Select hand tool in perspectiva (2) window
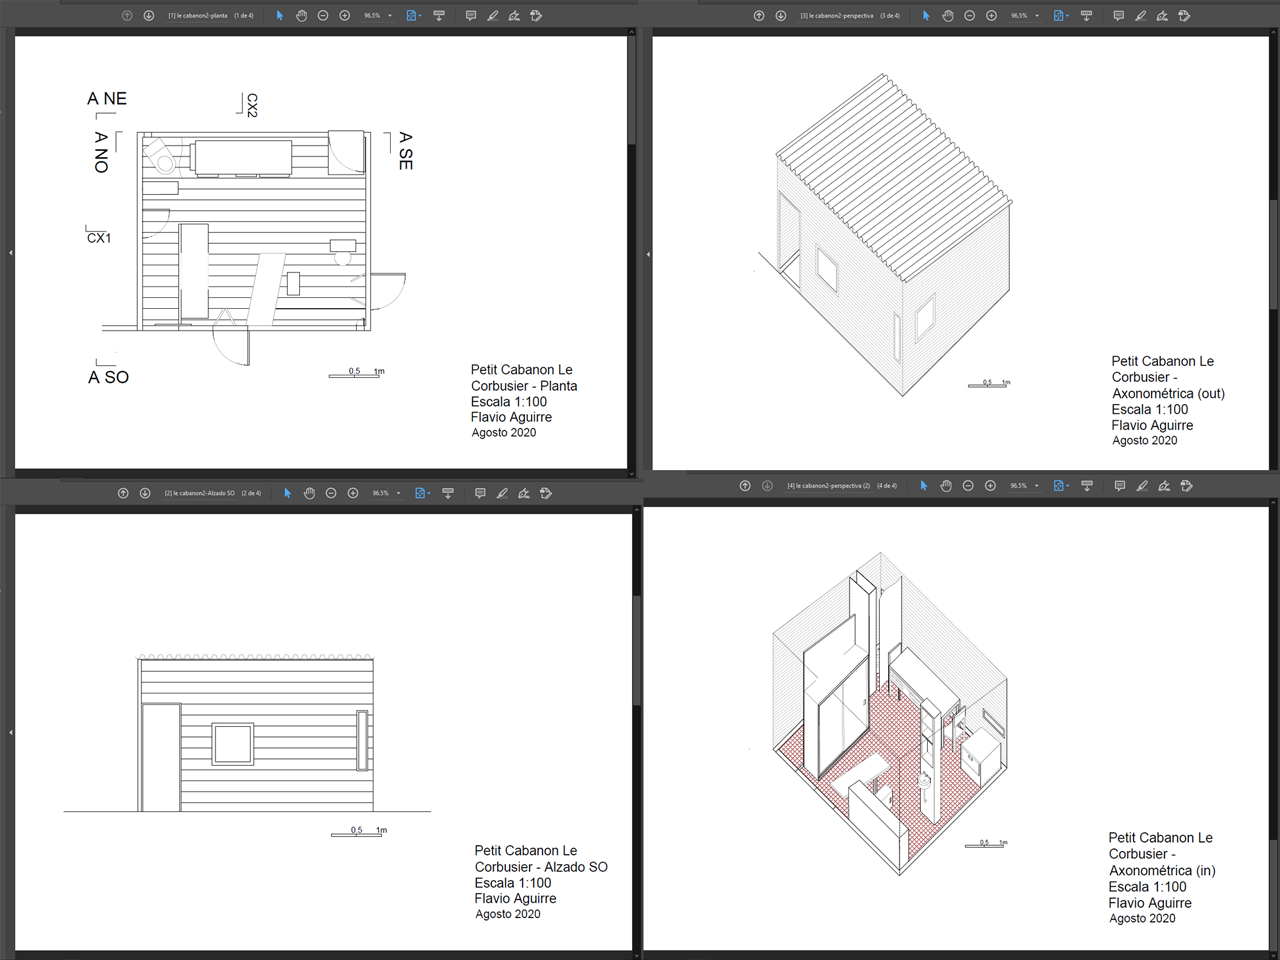The image size is (1280, 960). pos(946,486)
